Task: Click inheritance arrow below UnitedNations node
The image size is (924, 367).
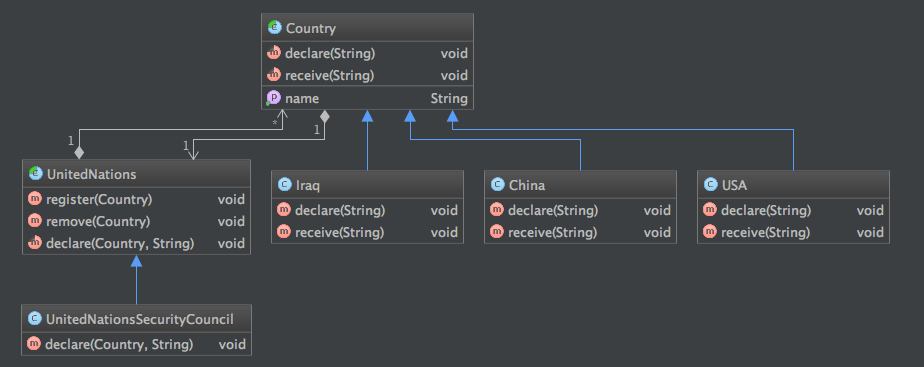Action: tap(136, 262)
